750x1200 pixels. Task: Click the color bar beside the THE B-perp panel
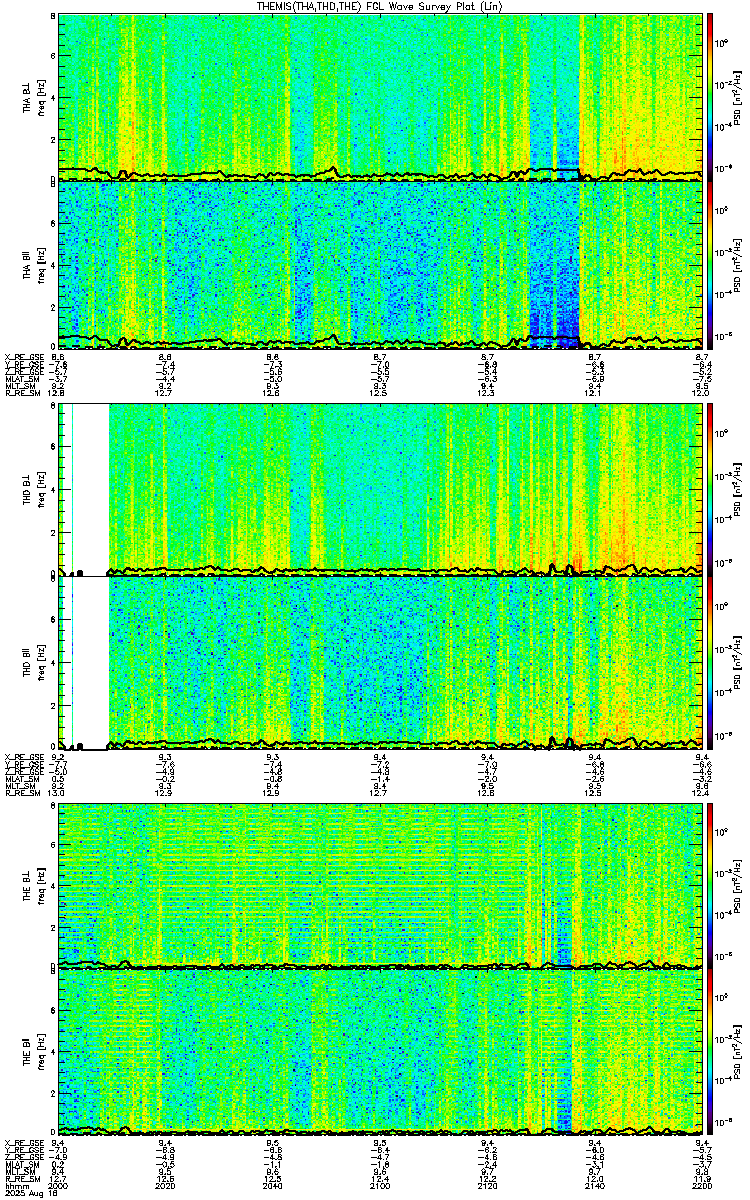click(709, 885)
